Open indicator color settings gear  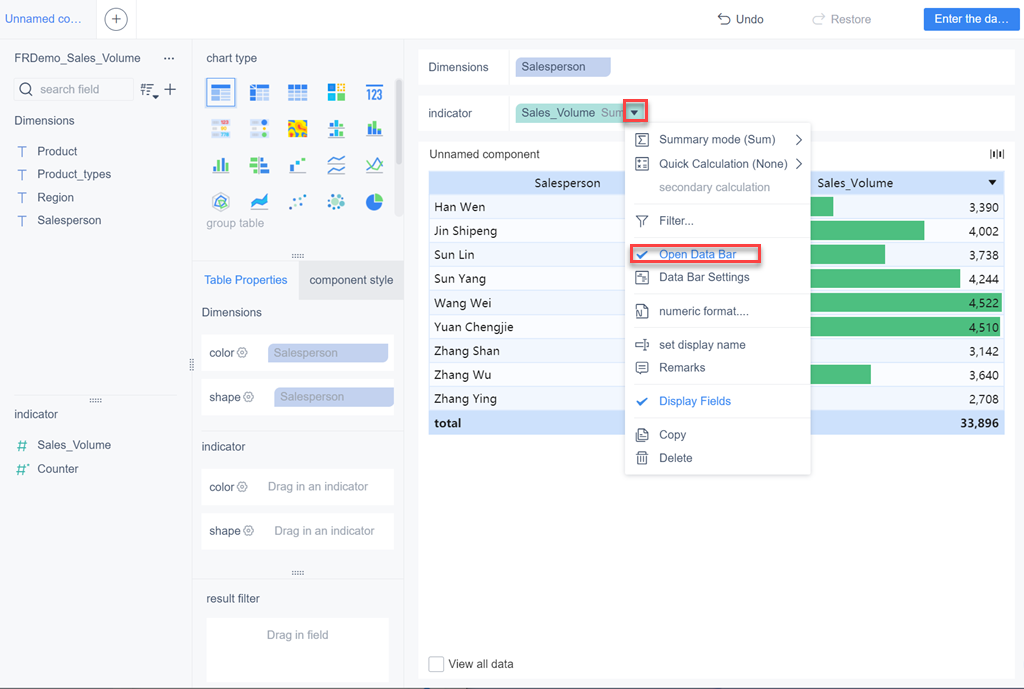coord(242,487)
